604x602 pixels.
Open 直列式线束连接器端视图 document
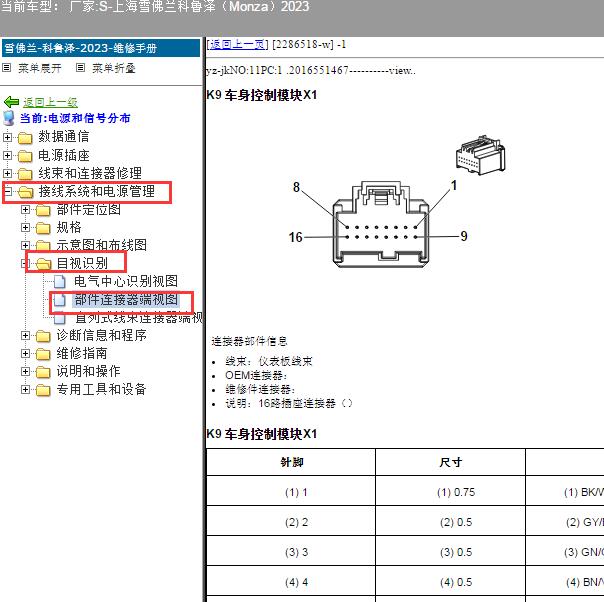(138, 318)
